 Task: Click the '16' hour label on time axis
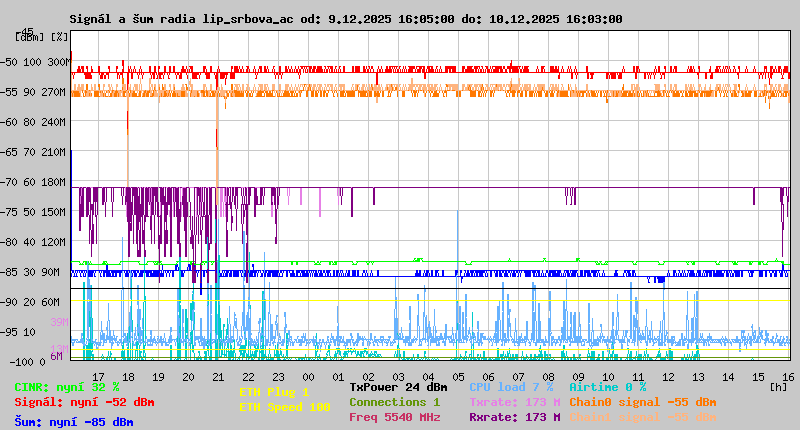(788, 377)
